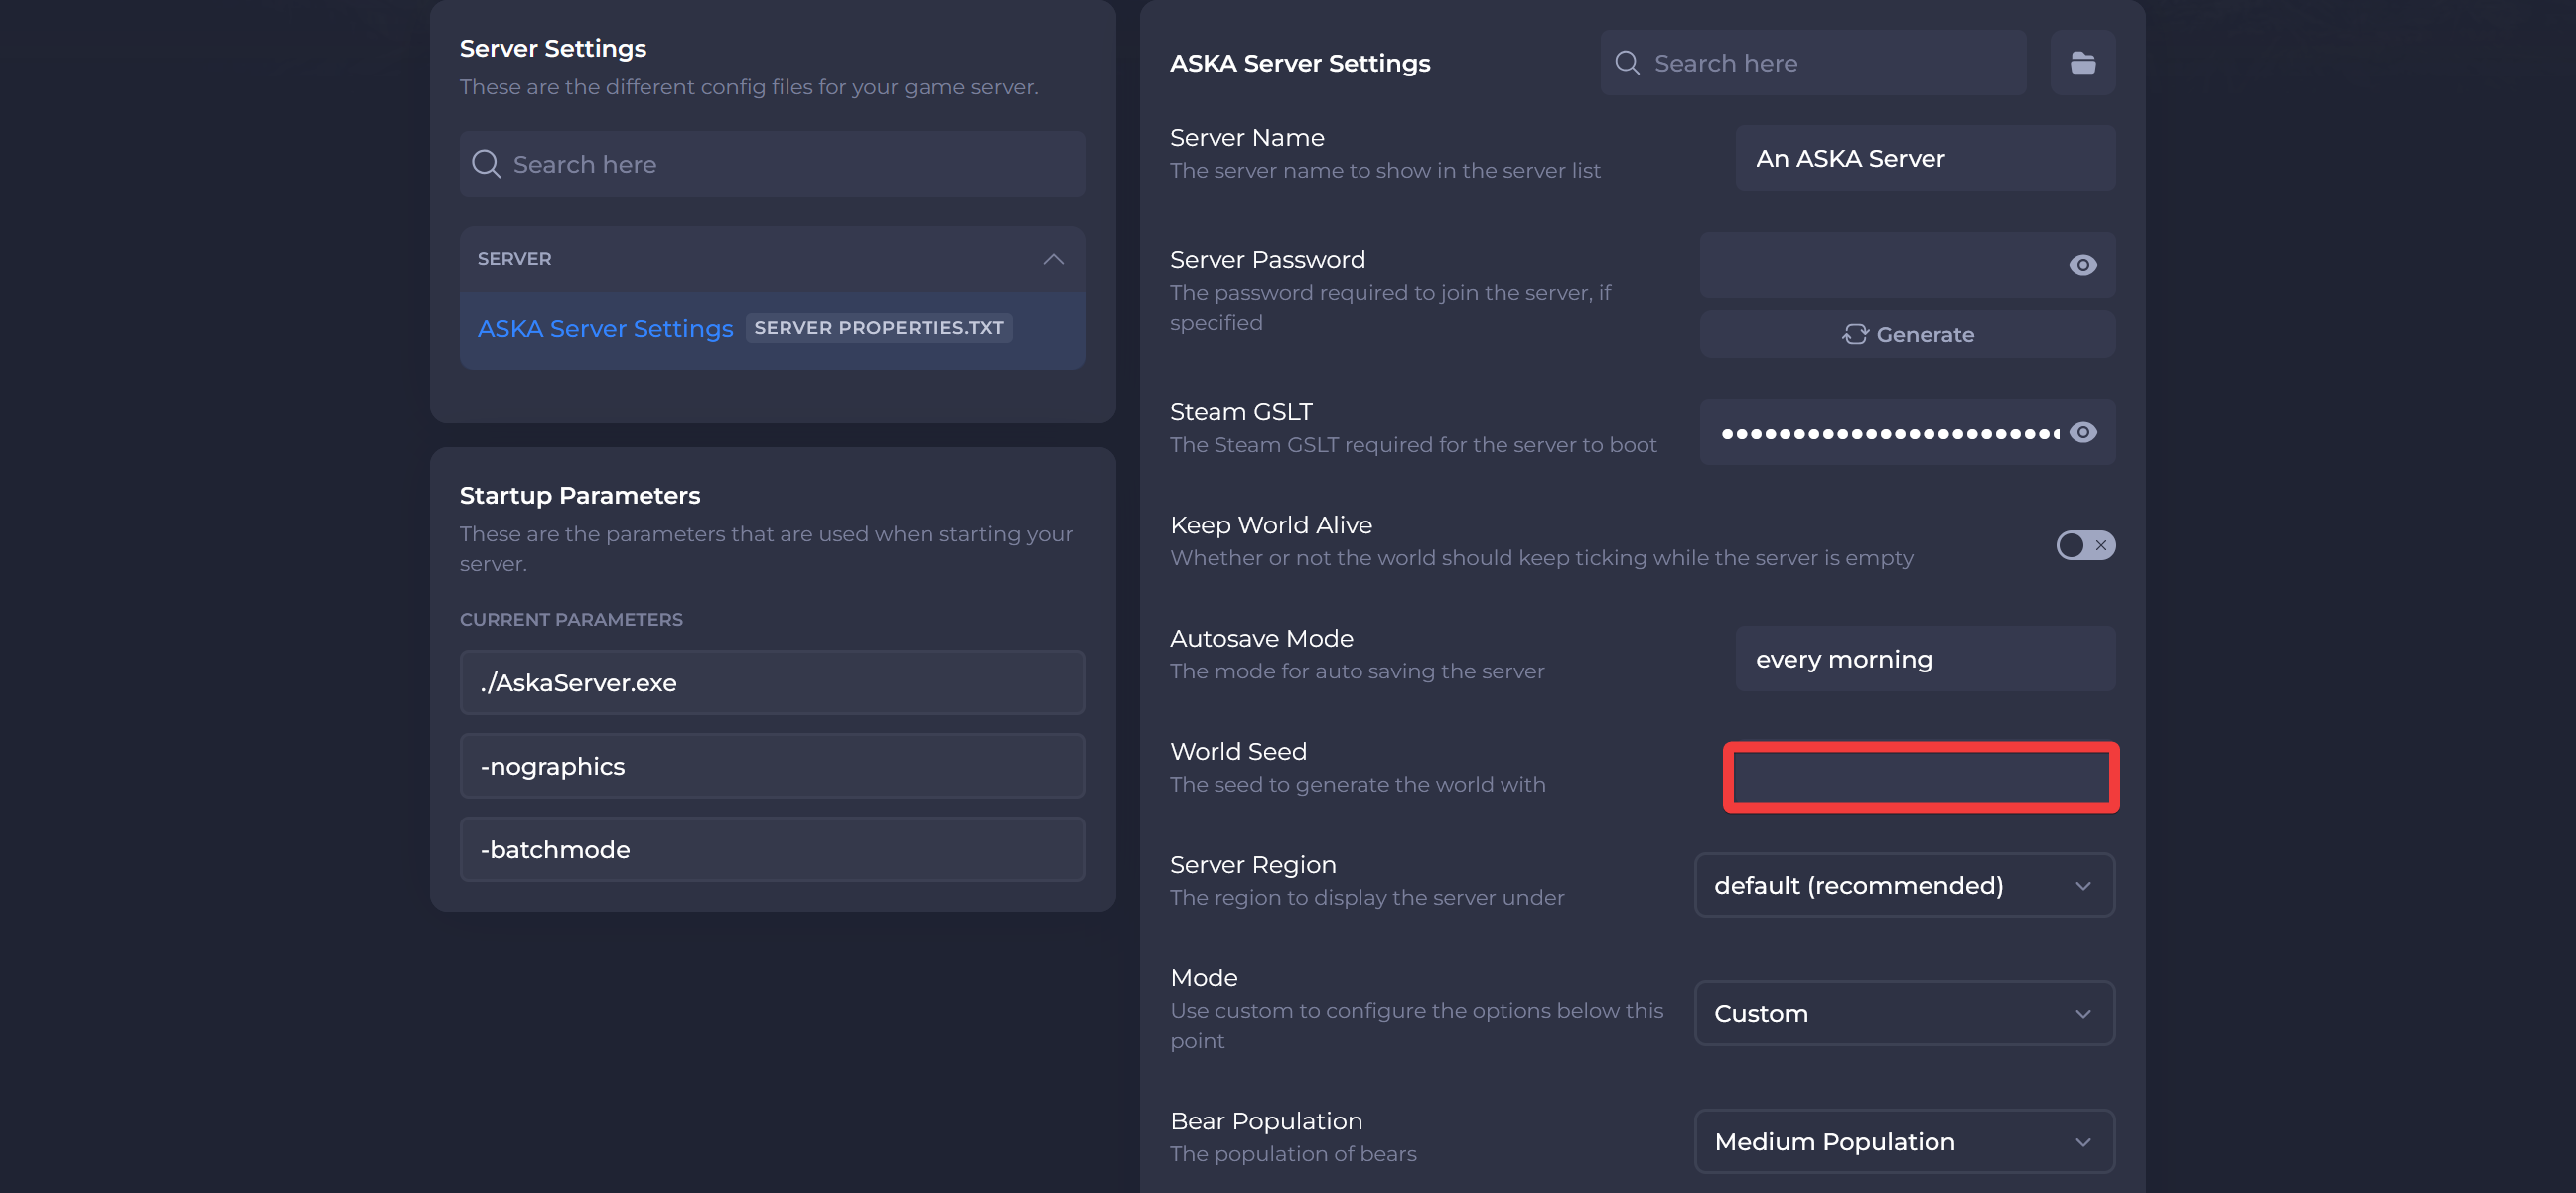Click the refresh icon on Generate button
This screenshot has width=2576, height=1193.
[x=1855, y=334]
